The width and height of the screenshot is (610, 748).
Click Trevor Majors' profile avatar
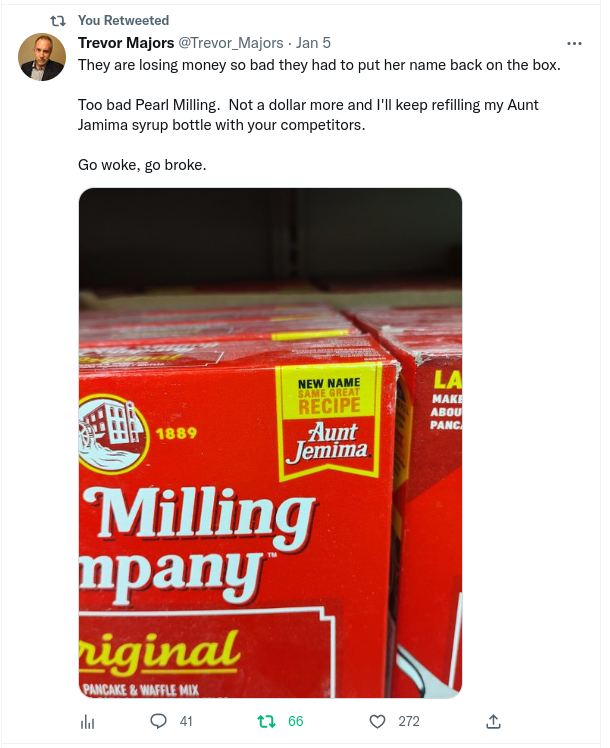coord(42,57)
